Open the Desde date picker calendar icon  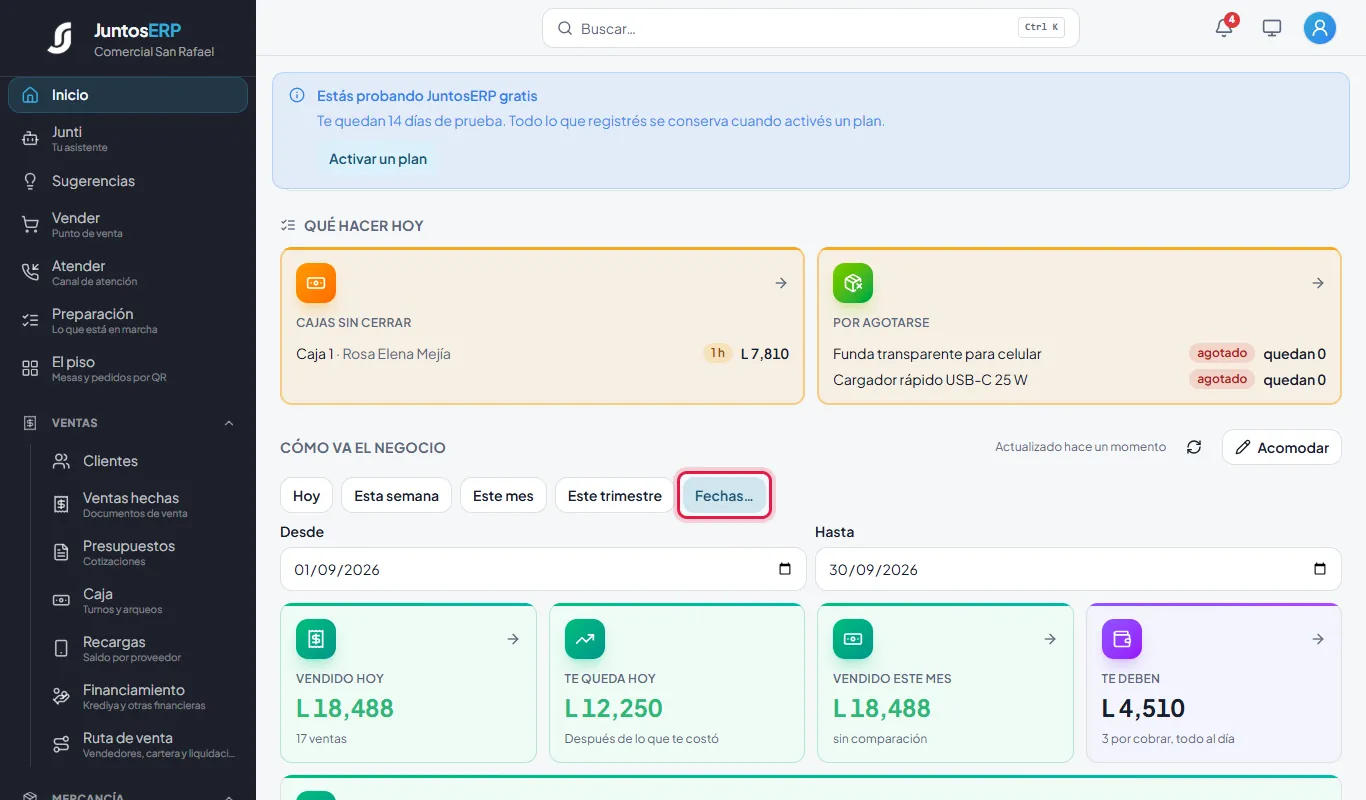pyautogui.click(x=785, y=569)
